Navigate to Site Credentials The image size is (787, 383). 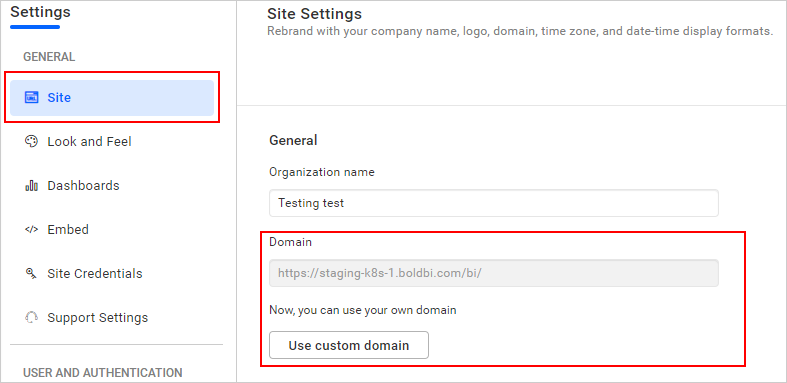95,274
